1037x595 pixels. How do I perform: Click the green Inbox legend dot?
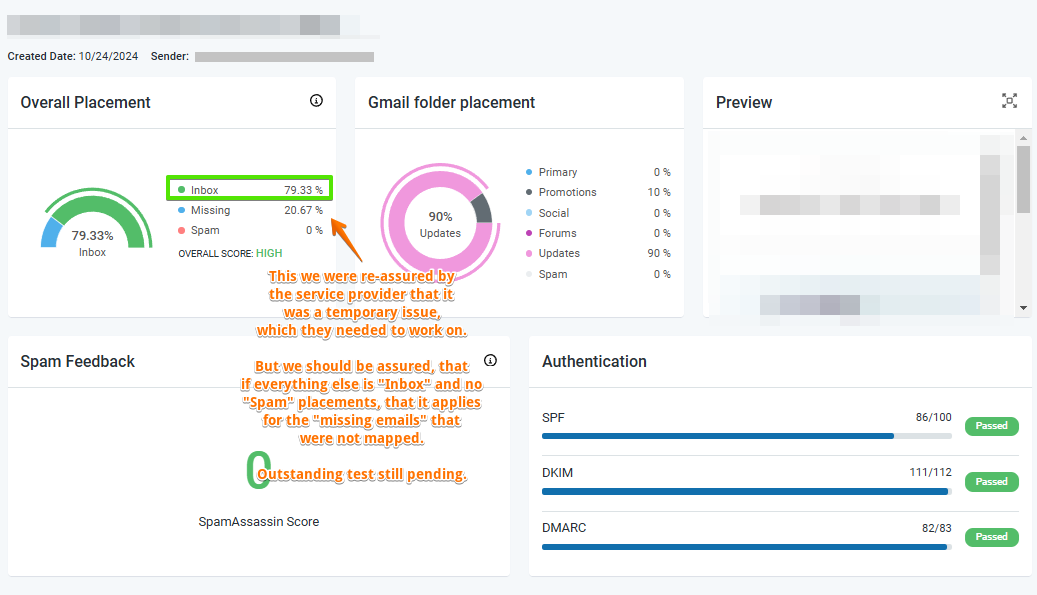pyautogui.click(x=180, y=189)
